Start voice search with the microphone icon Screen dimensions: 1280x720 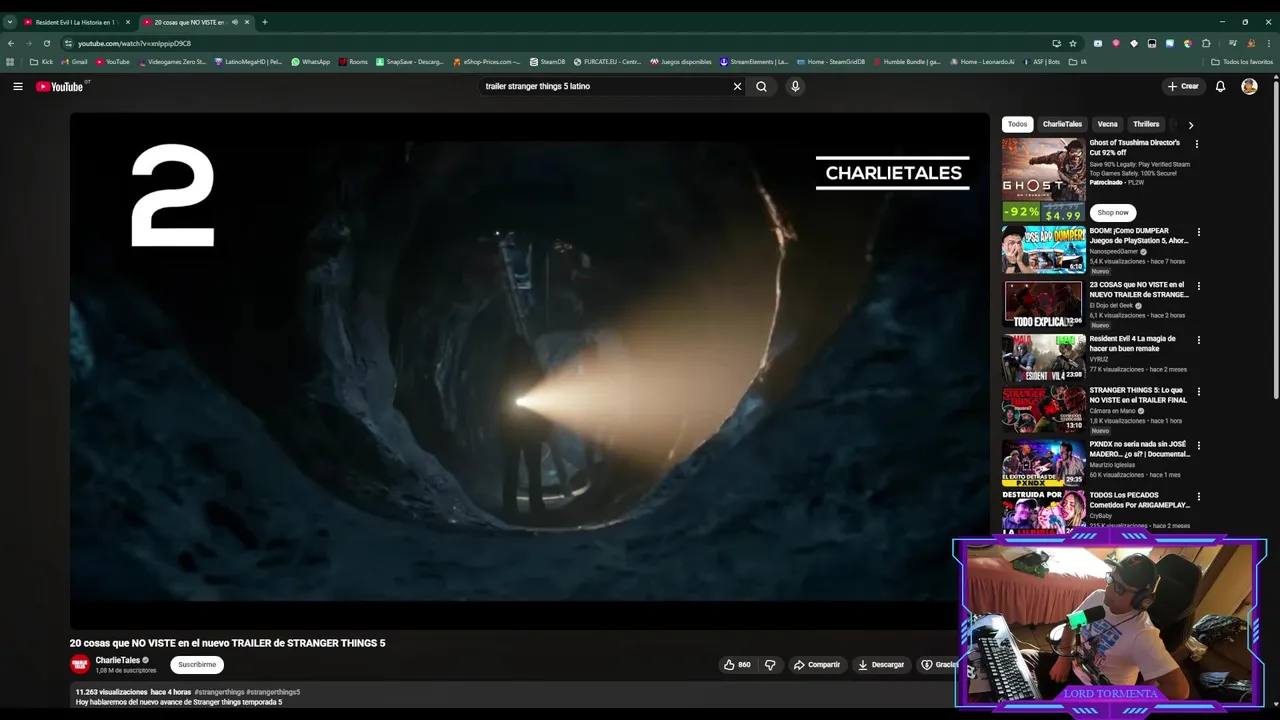795,87
